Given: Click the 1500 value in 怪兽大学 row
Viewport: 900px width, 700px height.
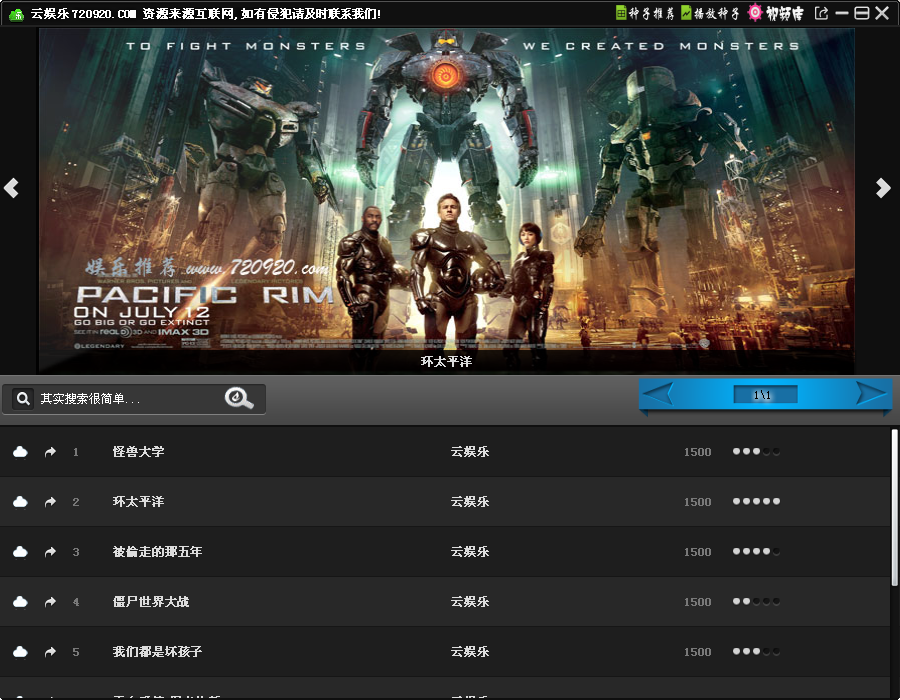Looking at the screenshot, I should point(697,452).
